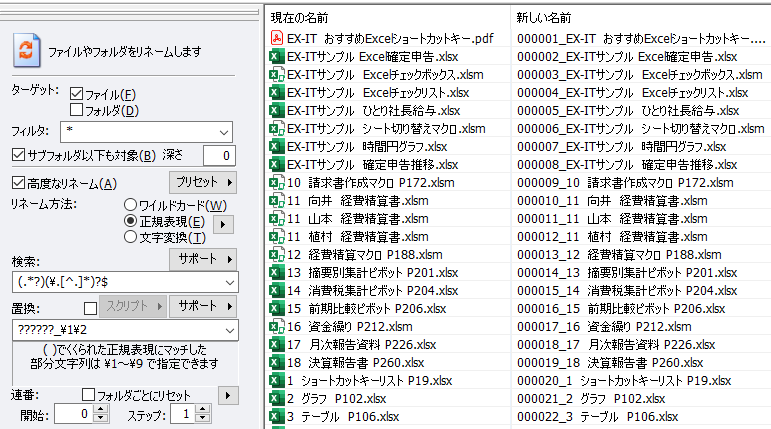Open the 連番 options arrow button
Viewport: 771px width, 429px height.
[x=228, y=395]
